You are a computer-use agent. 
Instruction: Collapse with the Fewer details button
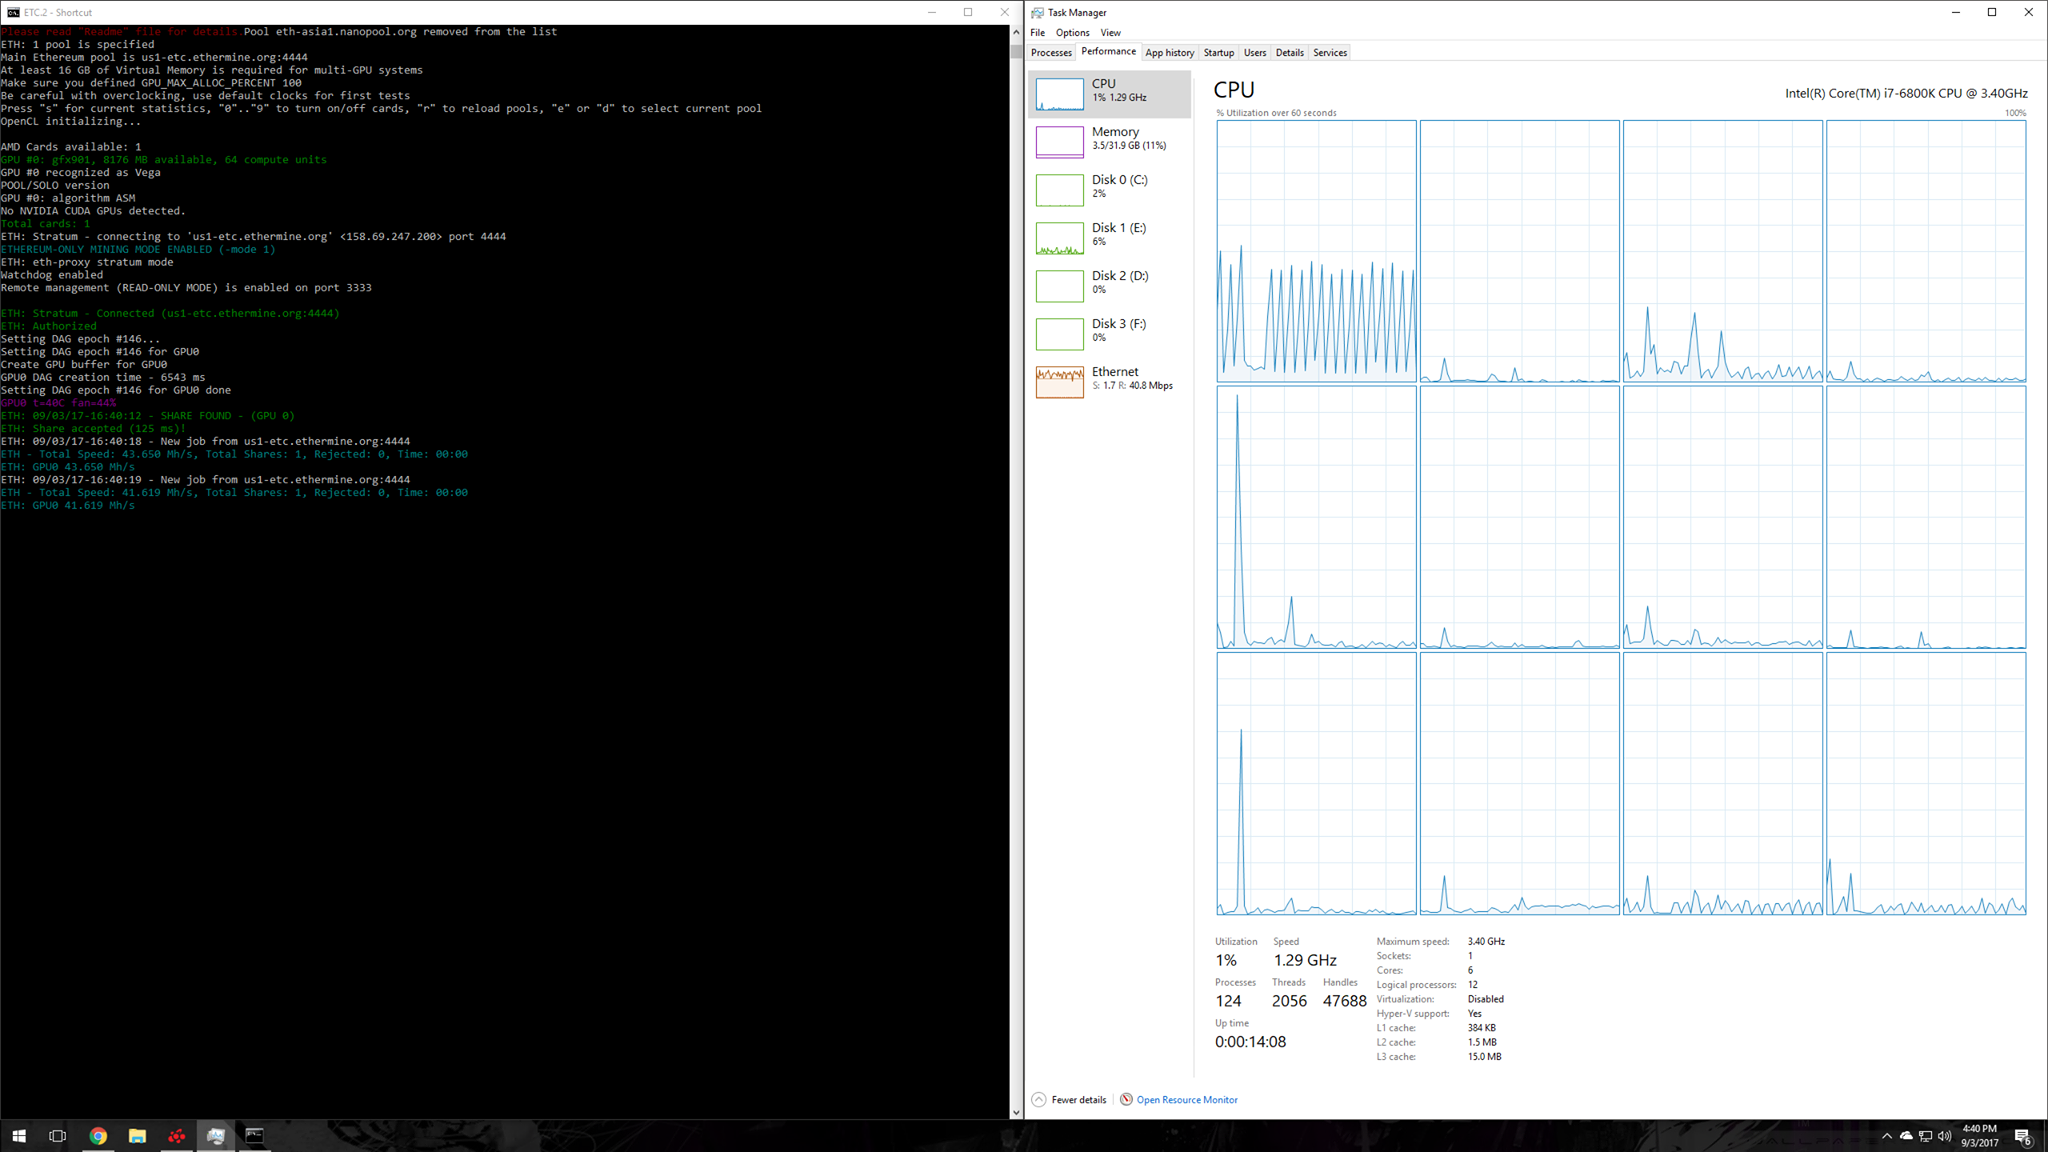coord(1078,1100)
